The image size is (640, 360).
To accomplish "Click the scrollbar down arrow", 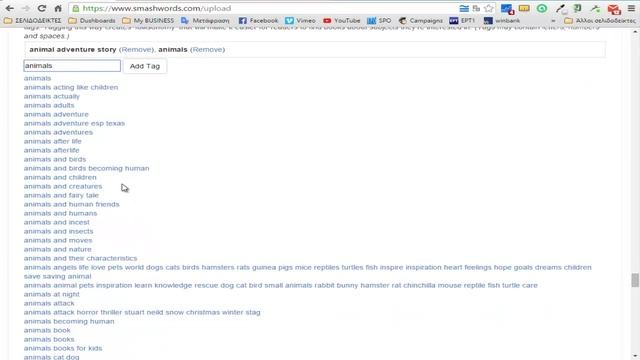I will pos(635,356).
